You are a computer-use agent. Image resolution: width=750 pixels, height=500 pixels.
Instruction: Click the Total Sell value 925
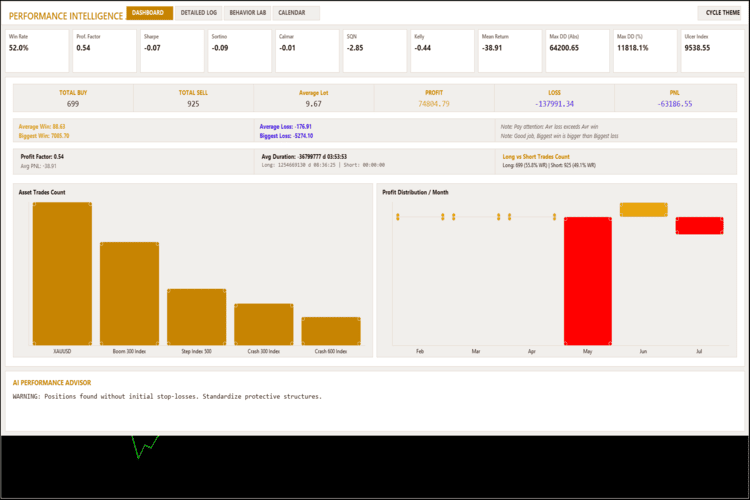pyautogui.click(x=193, y=104)
